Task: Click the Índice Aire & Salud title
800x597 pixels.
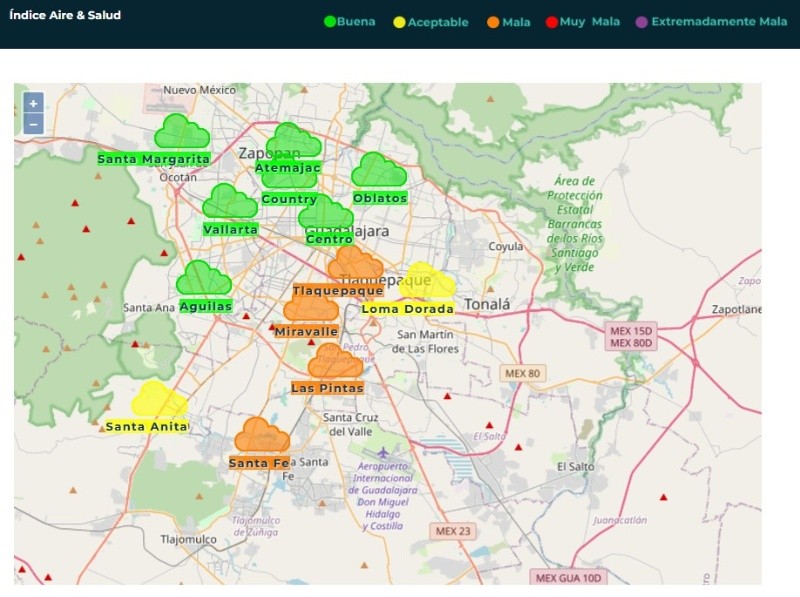Action: click(x=65, y=16)
